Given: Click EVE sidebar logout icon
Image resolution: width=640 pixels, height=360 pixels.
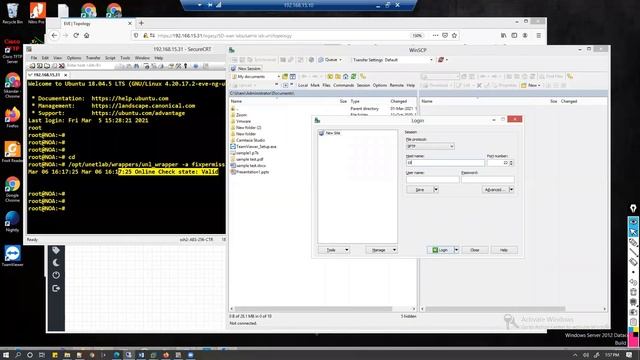Looking at the screenshot, I should [56, 289].
